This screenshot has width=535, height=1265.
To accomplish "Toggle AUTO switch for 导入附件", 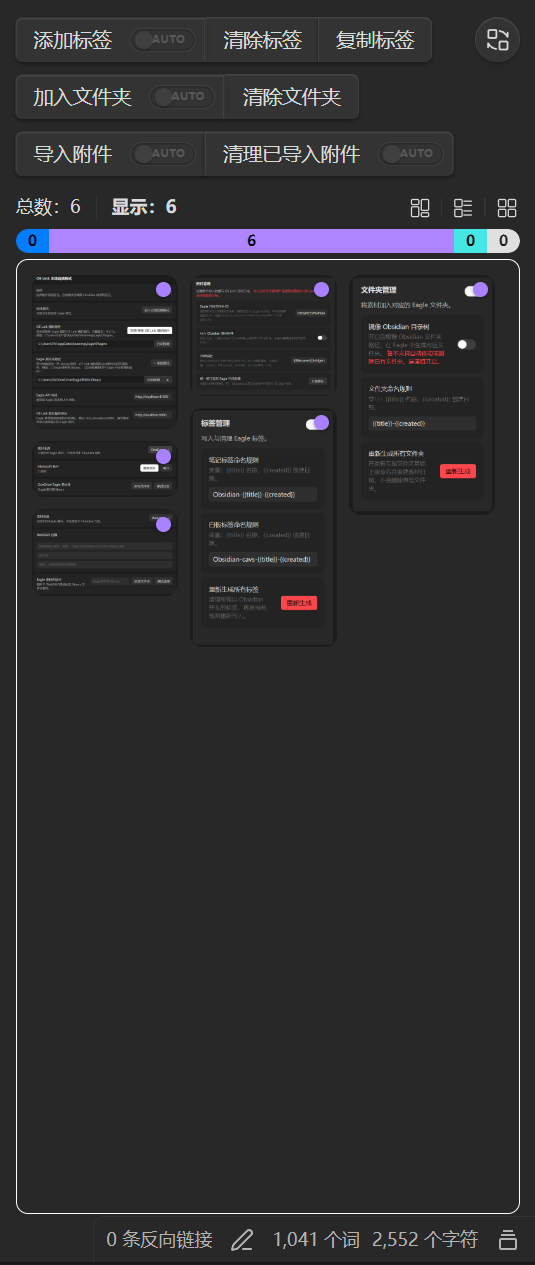I will [161, 154].
